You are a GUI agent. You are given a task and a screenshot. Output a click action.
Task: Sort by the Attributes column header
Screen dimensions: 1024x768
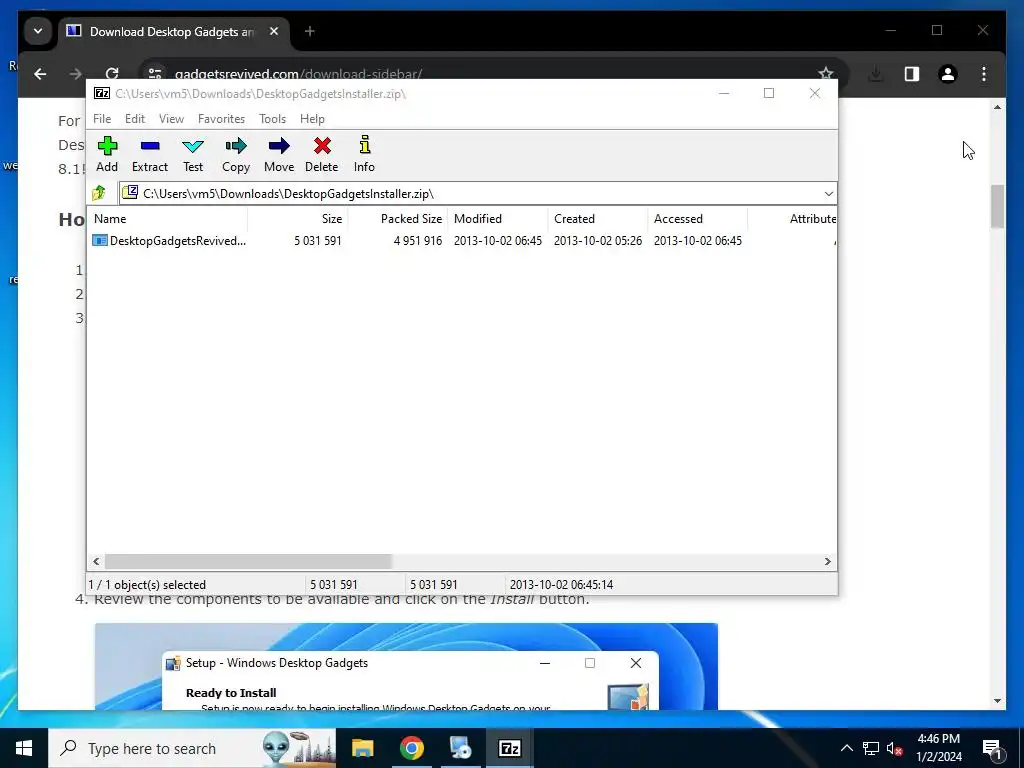tap(793, 219)
